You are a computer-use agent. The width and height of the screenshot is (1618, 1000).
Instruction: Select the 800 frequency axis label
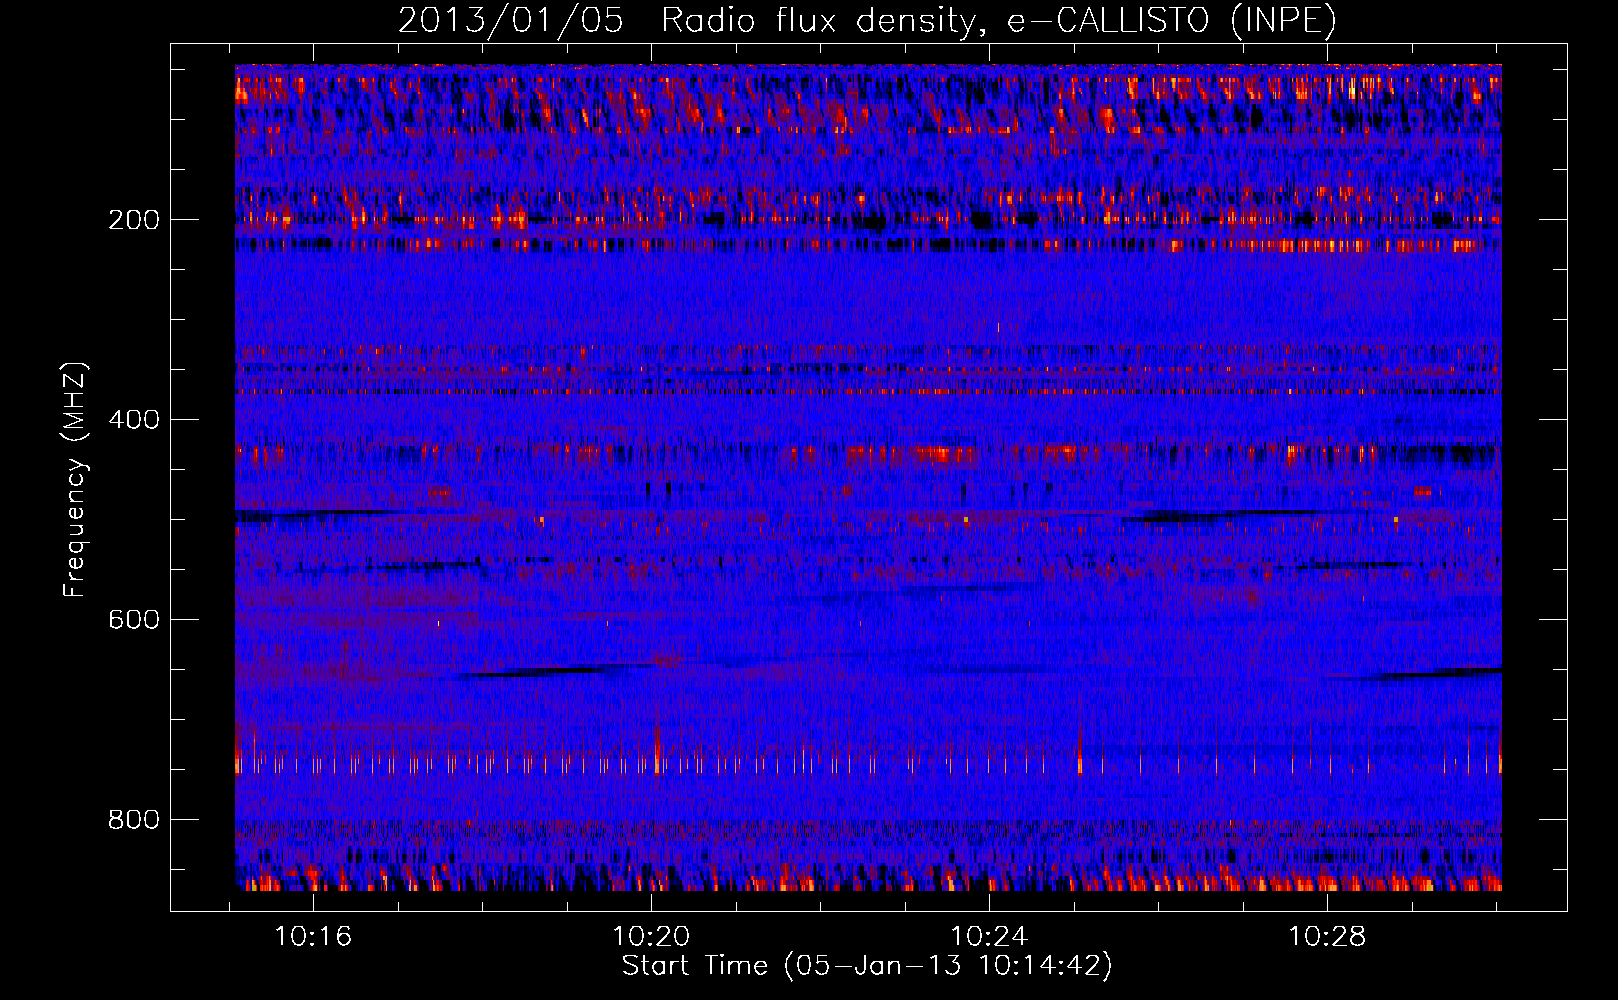[x=134, y=820]
